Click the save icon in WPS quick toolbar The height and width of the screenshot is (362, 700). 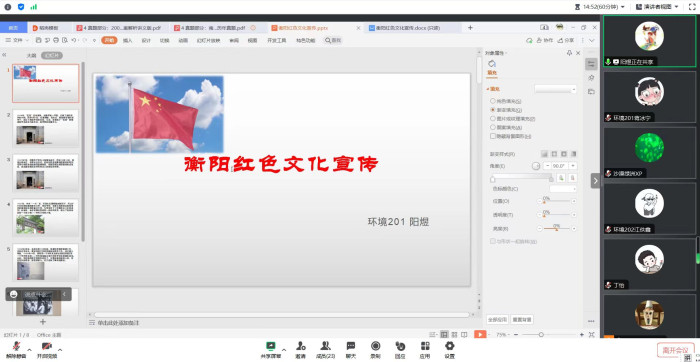[x=38, y=40]
